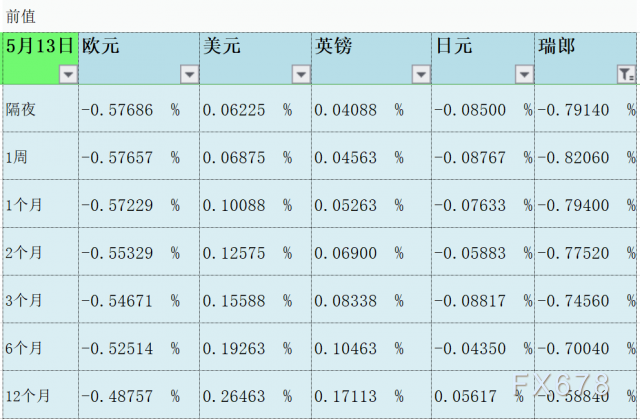The height and width of the screenshot is (420, 640).
Task: Click the cell with value -0.05883
Action: pyautogui.click(x=483, y=251)
